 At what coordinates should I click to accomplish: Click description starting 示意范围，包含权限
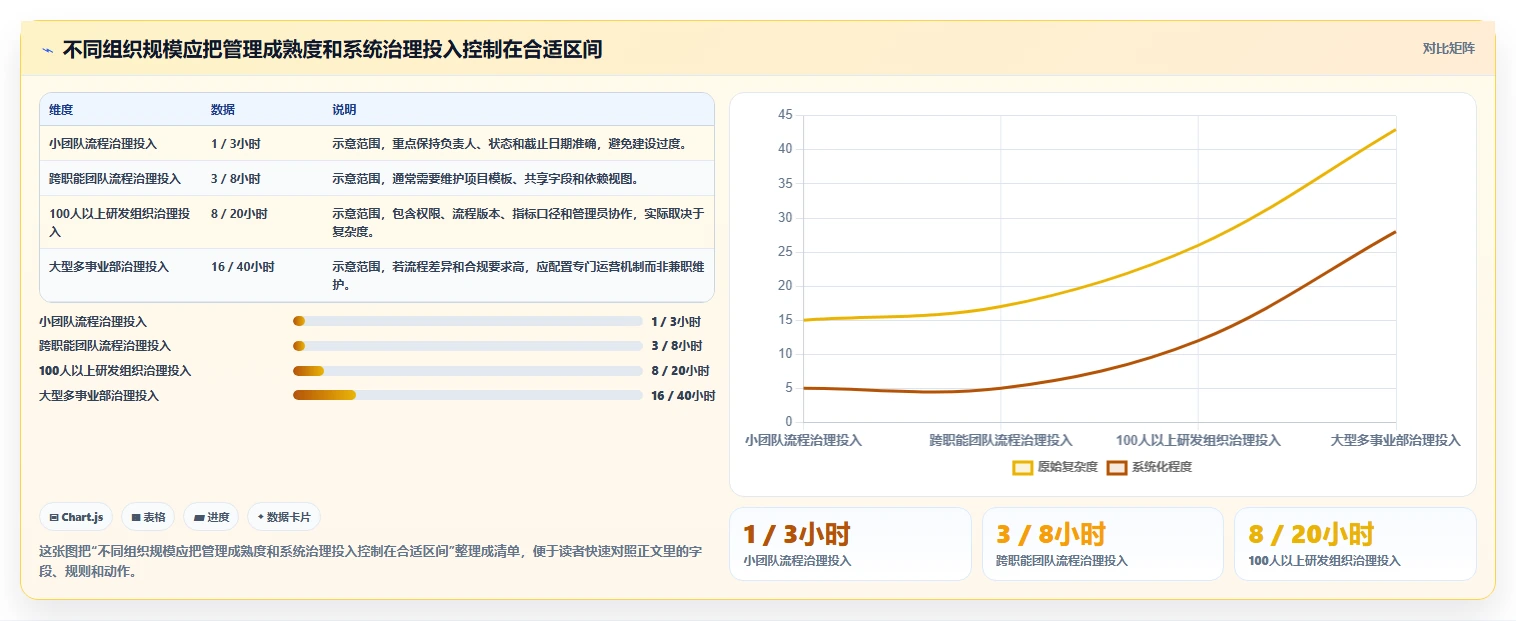[518, 222]
